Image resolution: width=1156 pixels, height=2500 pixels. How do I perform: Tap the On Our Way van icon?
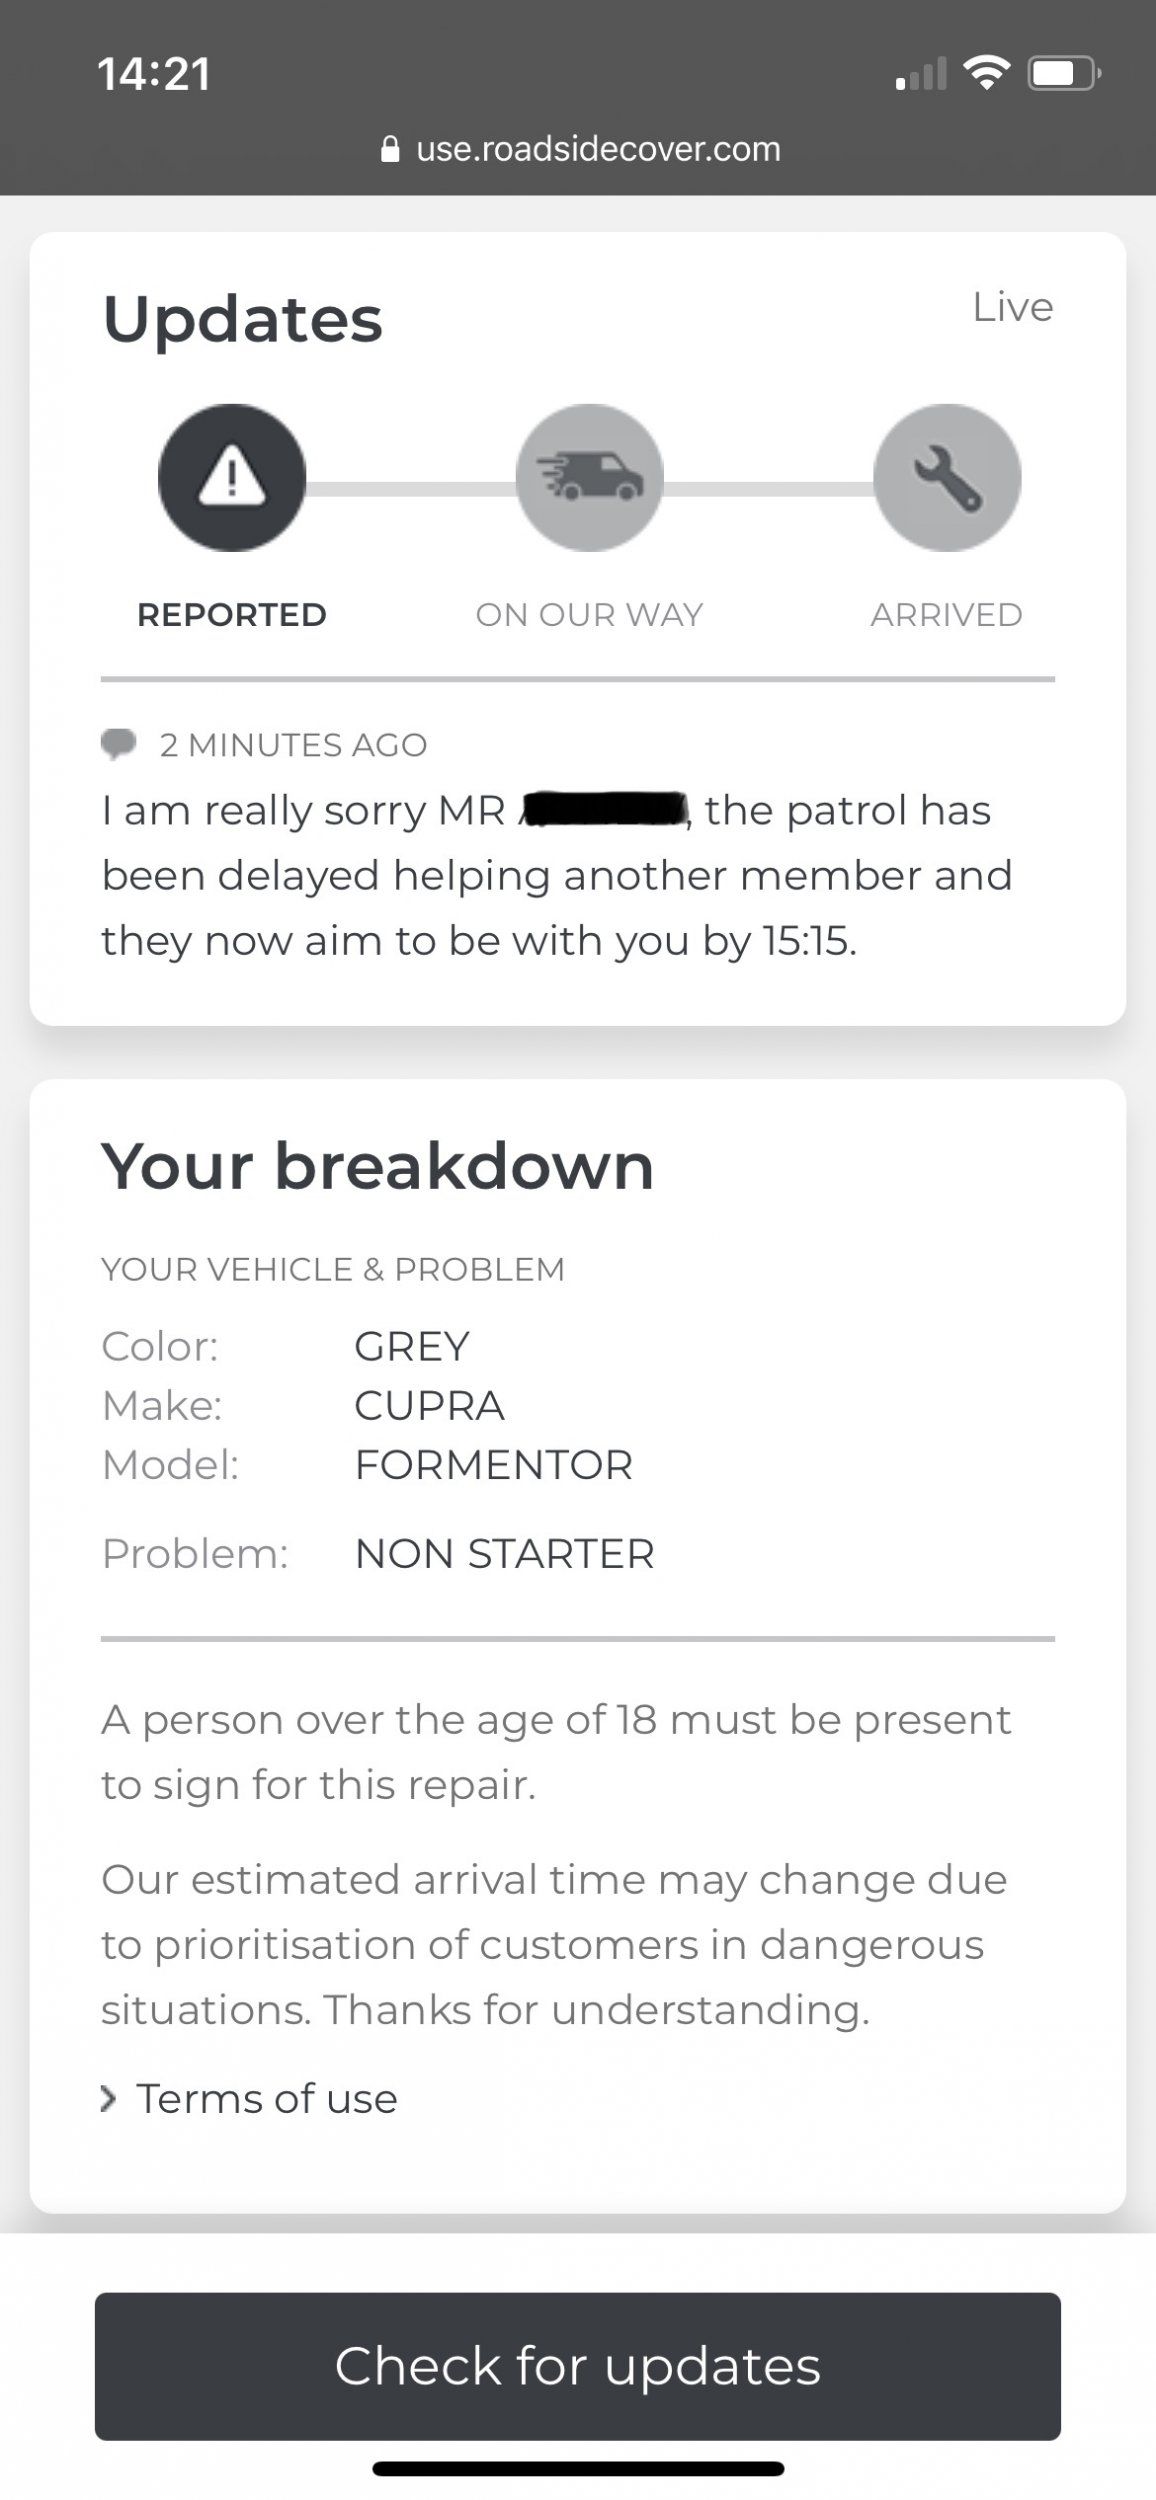click(589, 478)
